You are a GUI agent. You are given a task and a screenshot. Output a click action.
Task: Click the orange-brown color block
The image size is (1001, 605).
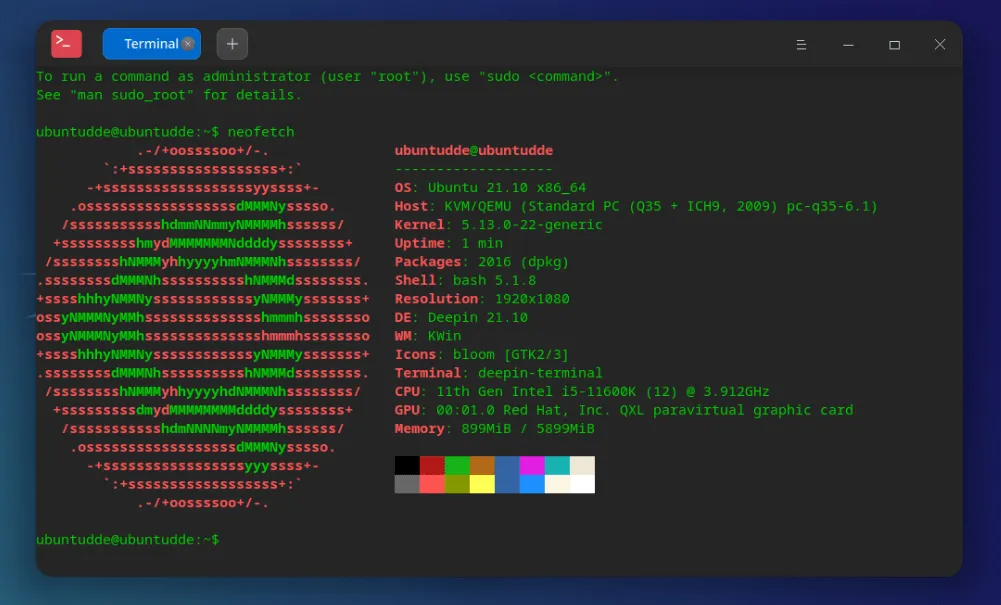point(482,466)
